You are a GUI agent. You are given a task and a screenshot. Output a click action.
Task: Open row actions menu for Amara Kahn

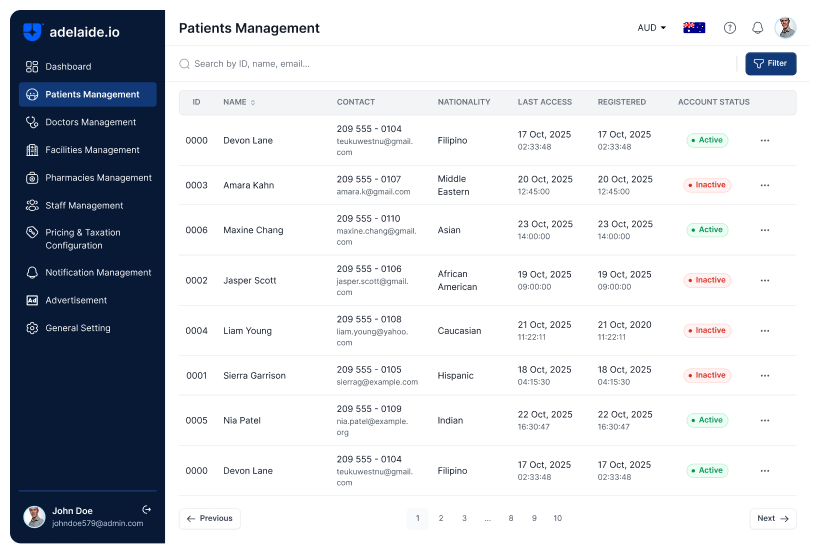point(765,185)
